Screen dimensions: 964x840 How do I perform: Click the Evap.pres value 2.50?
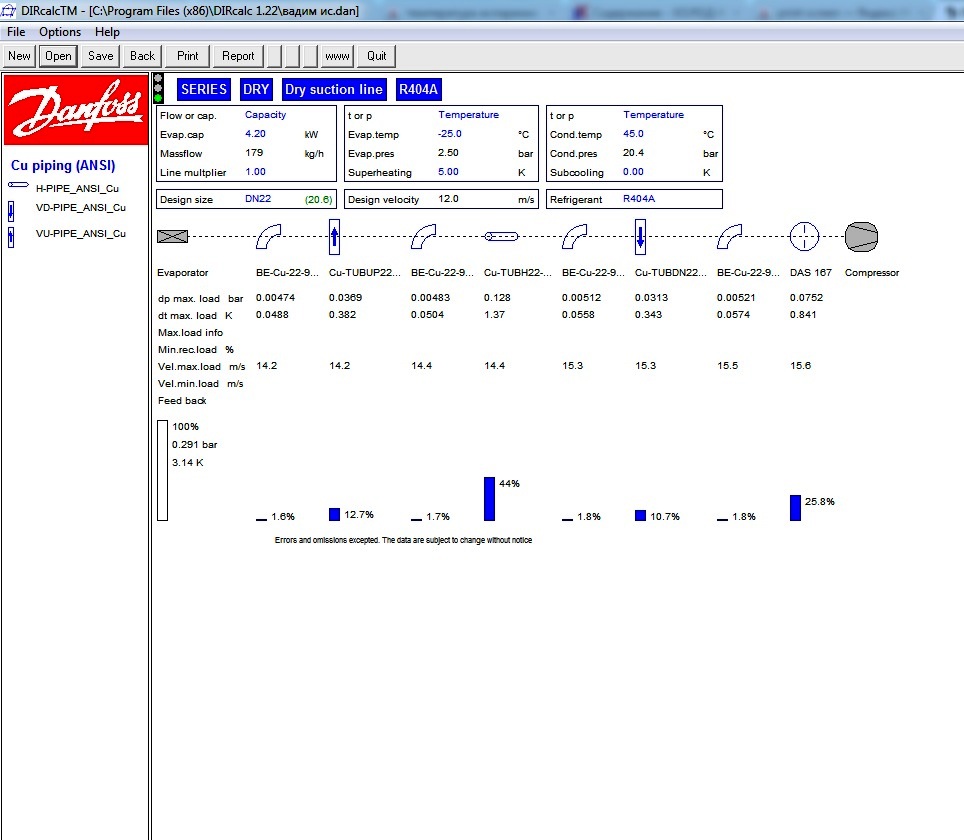tap(448, 153)
